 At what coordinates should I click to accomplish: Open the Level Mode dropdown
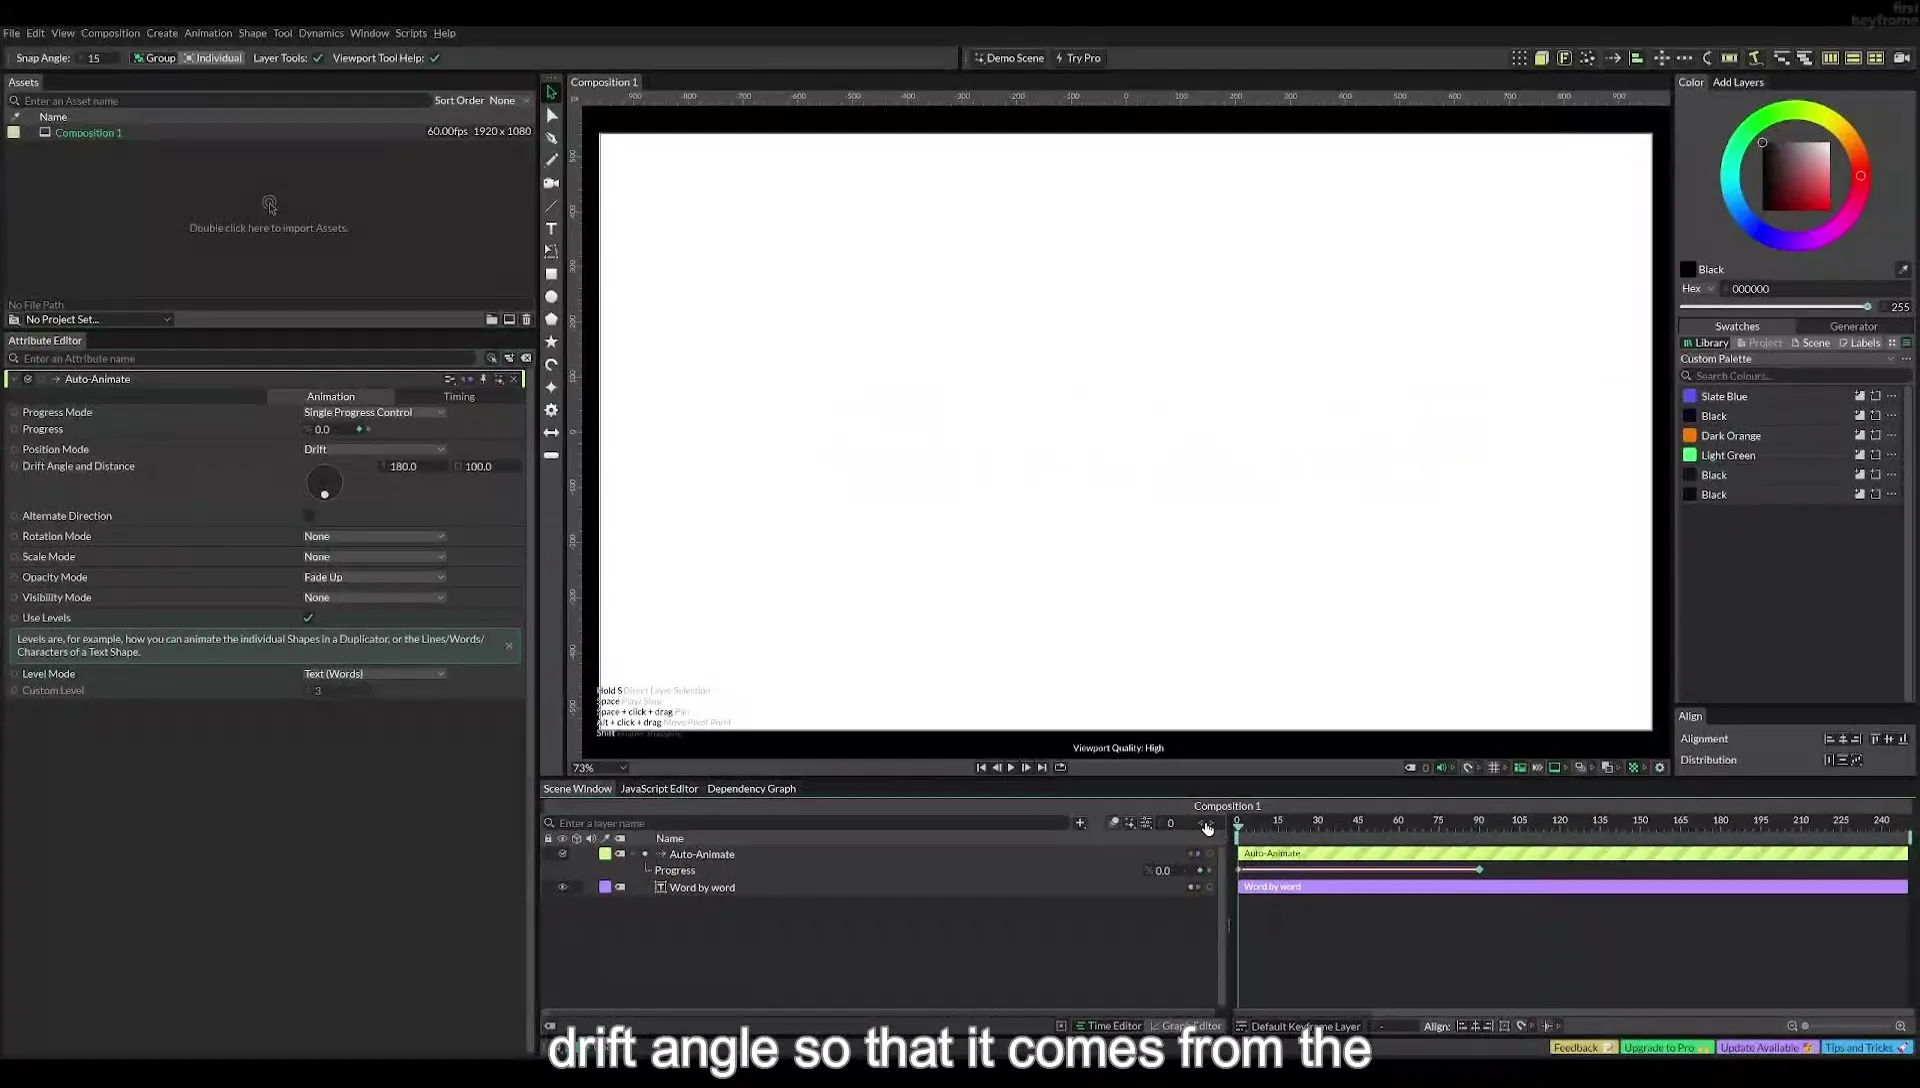click(x=374, y=674)
